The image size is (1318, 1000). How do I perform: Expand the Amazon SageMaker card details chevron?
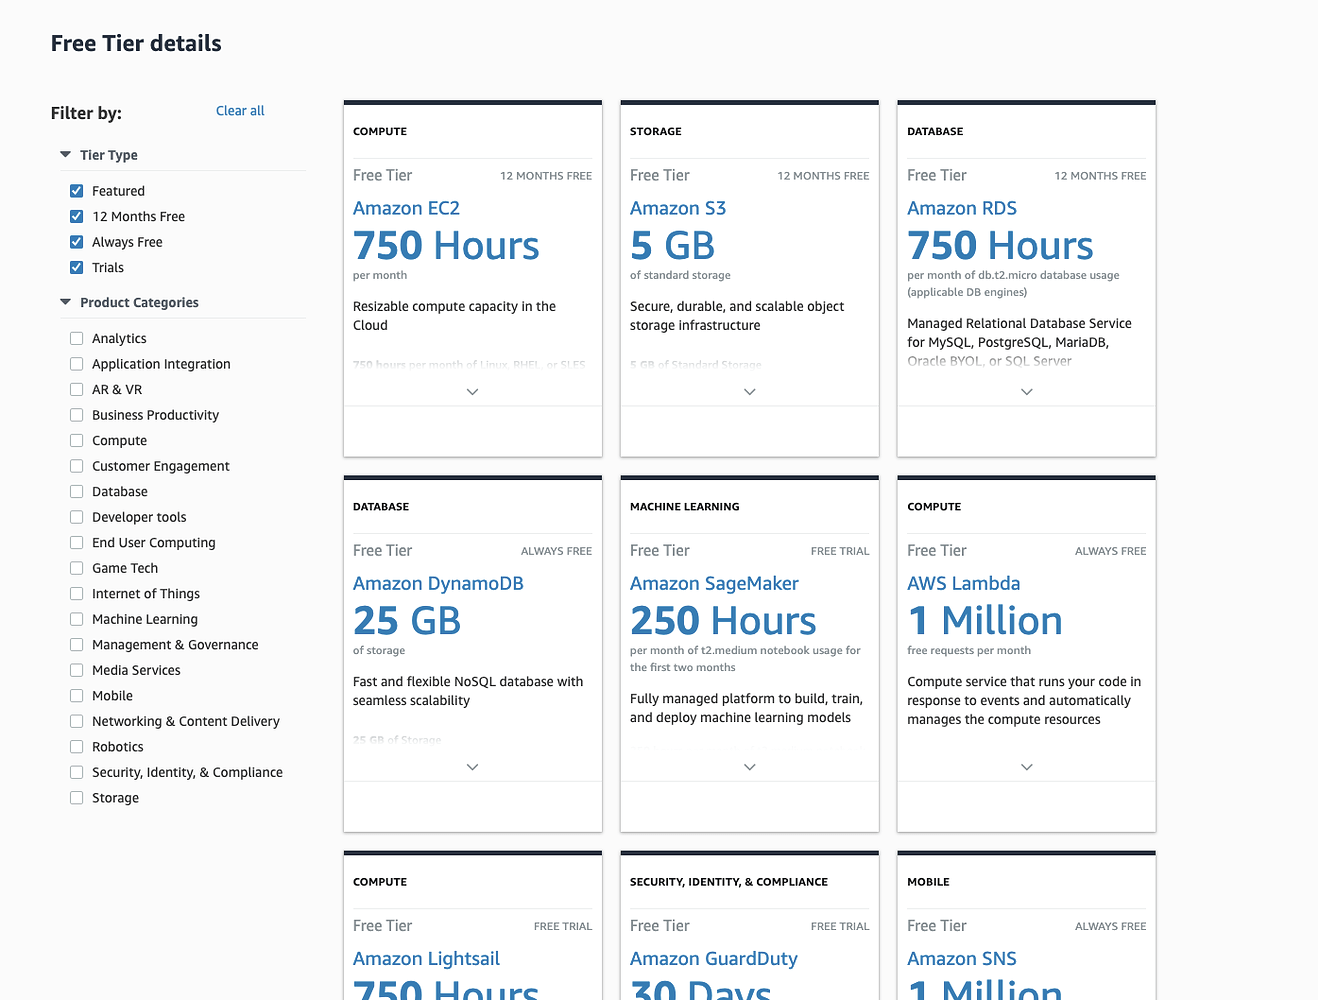pyautogui.click(x=750, y=767)
